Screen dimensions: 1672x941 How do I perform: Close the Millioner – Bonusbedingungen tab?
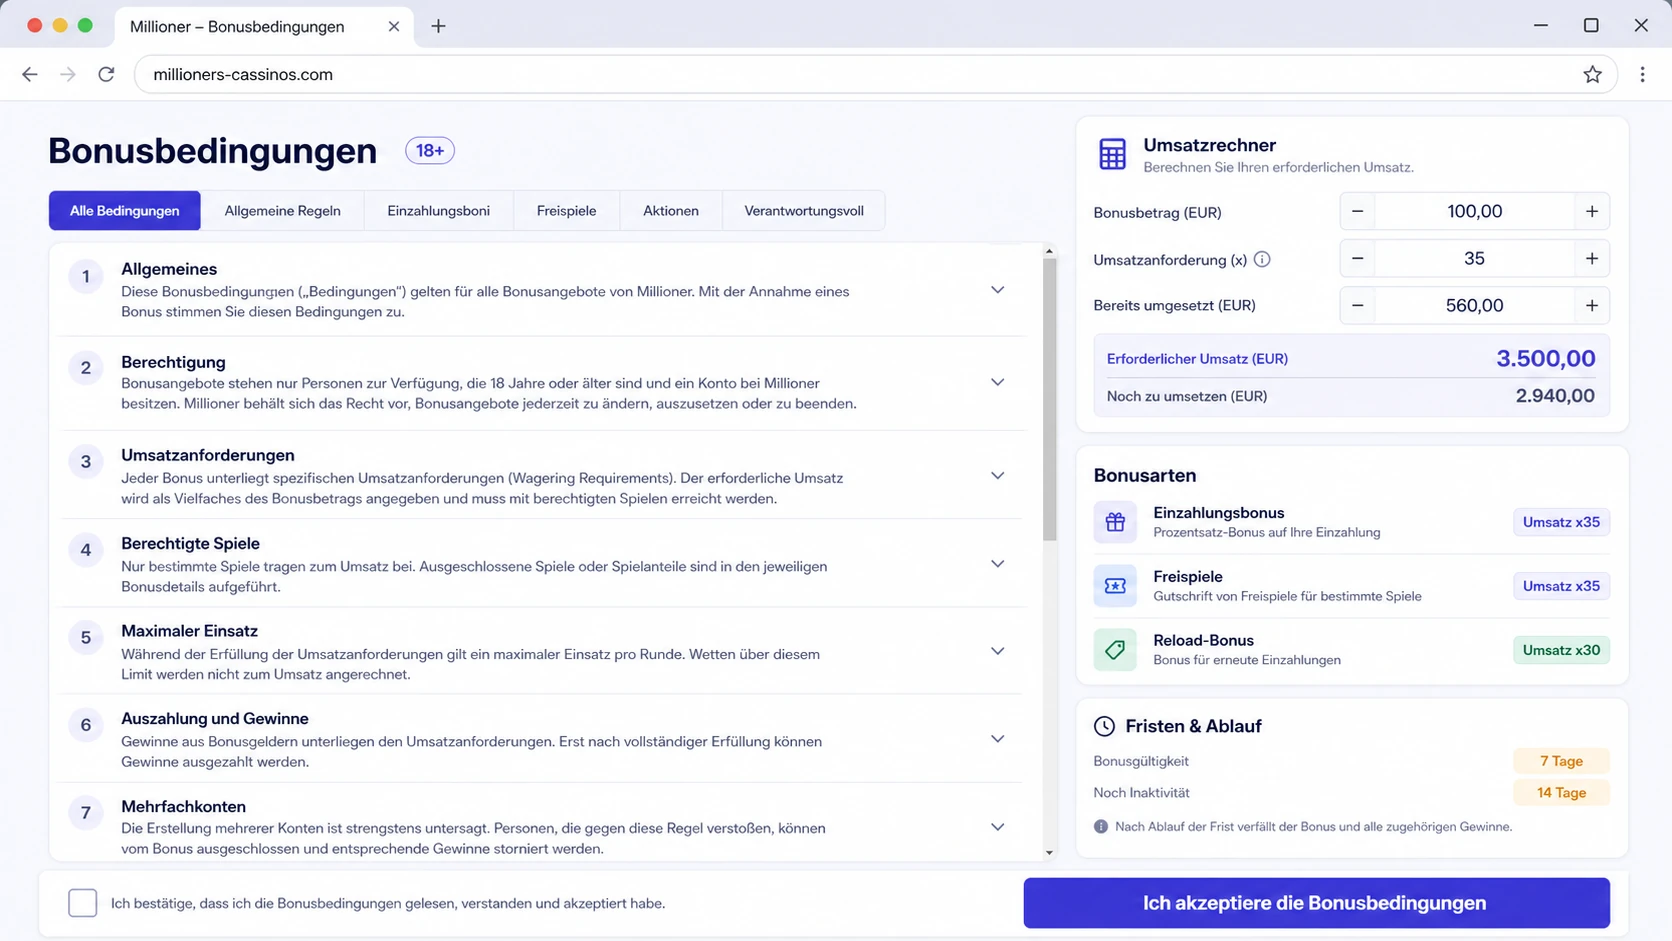click(x=394, y=26)
